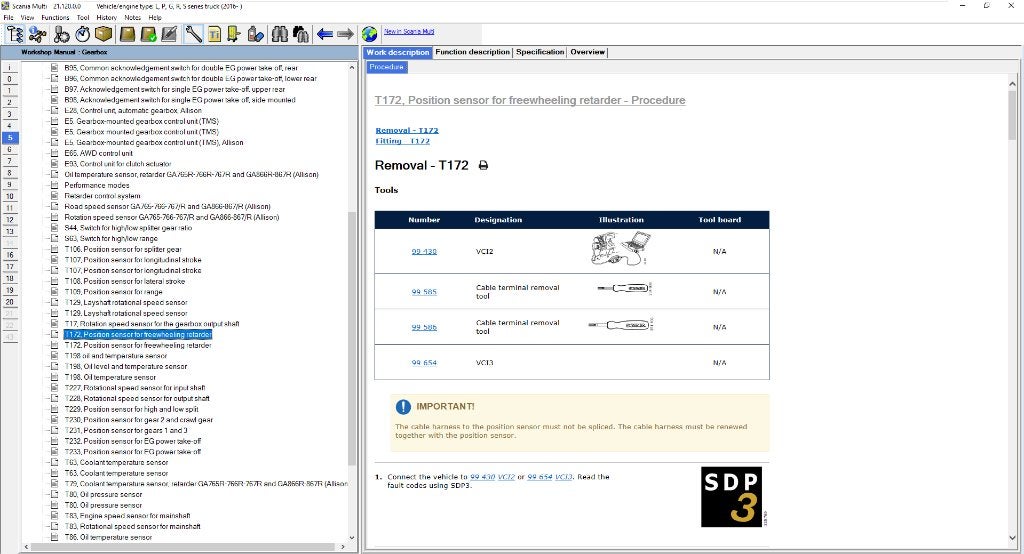
Task: Click the VCI2 tool illustration
Action: (x=620, y=249)
